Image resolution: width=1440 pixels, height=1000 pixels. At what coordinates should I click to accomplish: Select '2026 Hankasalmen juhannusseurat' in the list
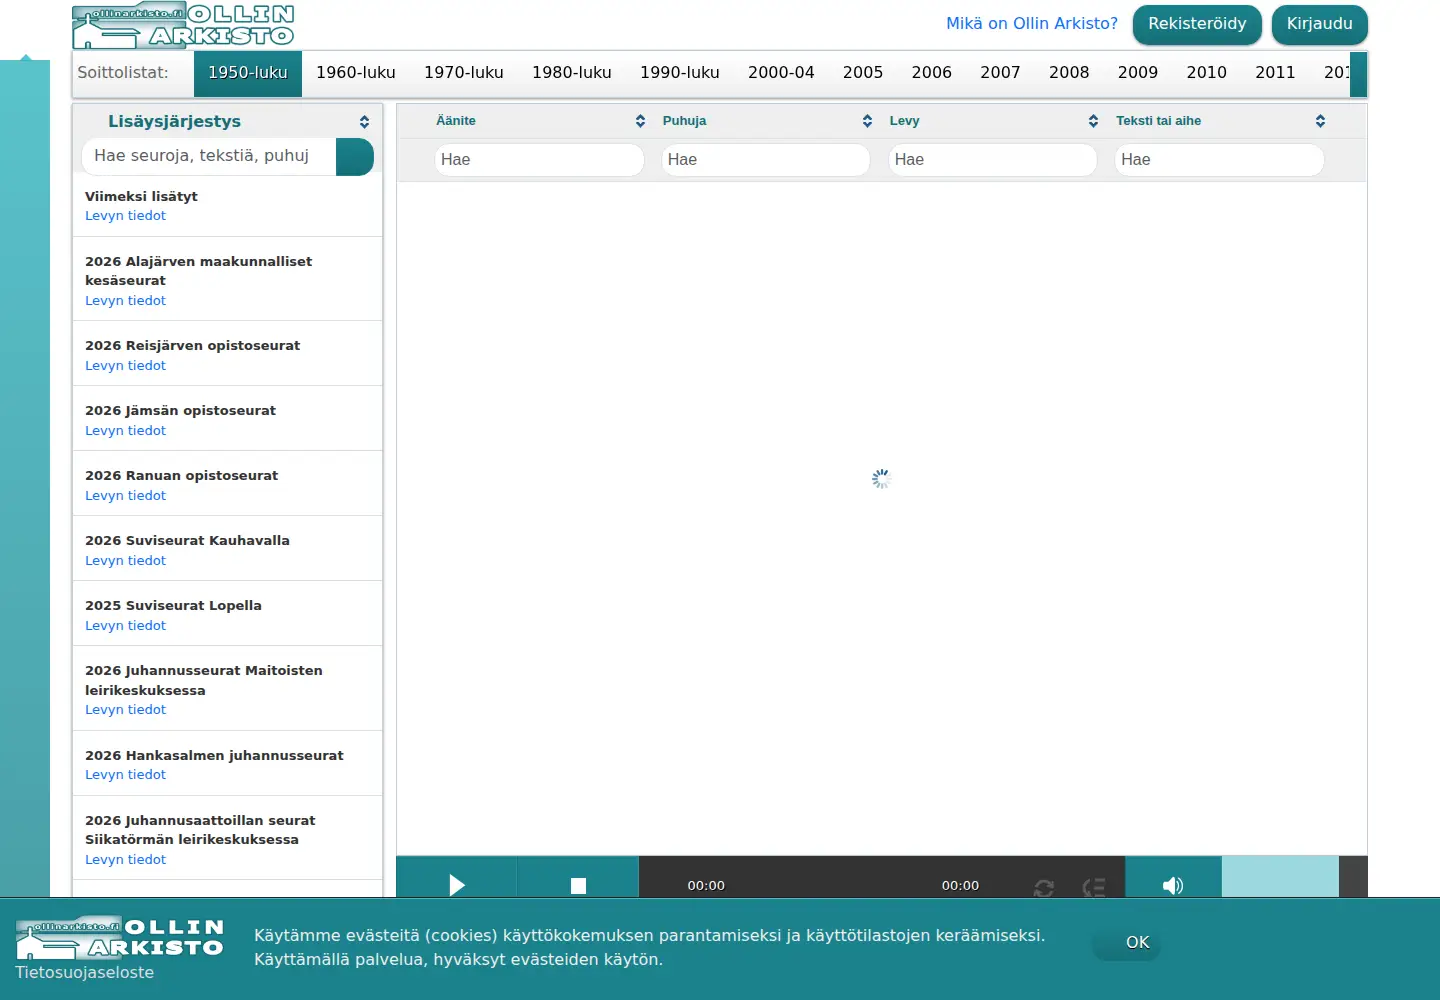coord(214,755)
